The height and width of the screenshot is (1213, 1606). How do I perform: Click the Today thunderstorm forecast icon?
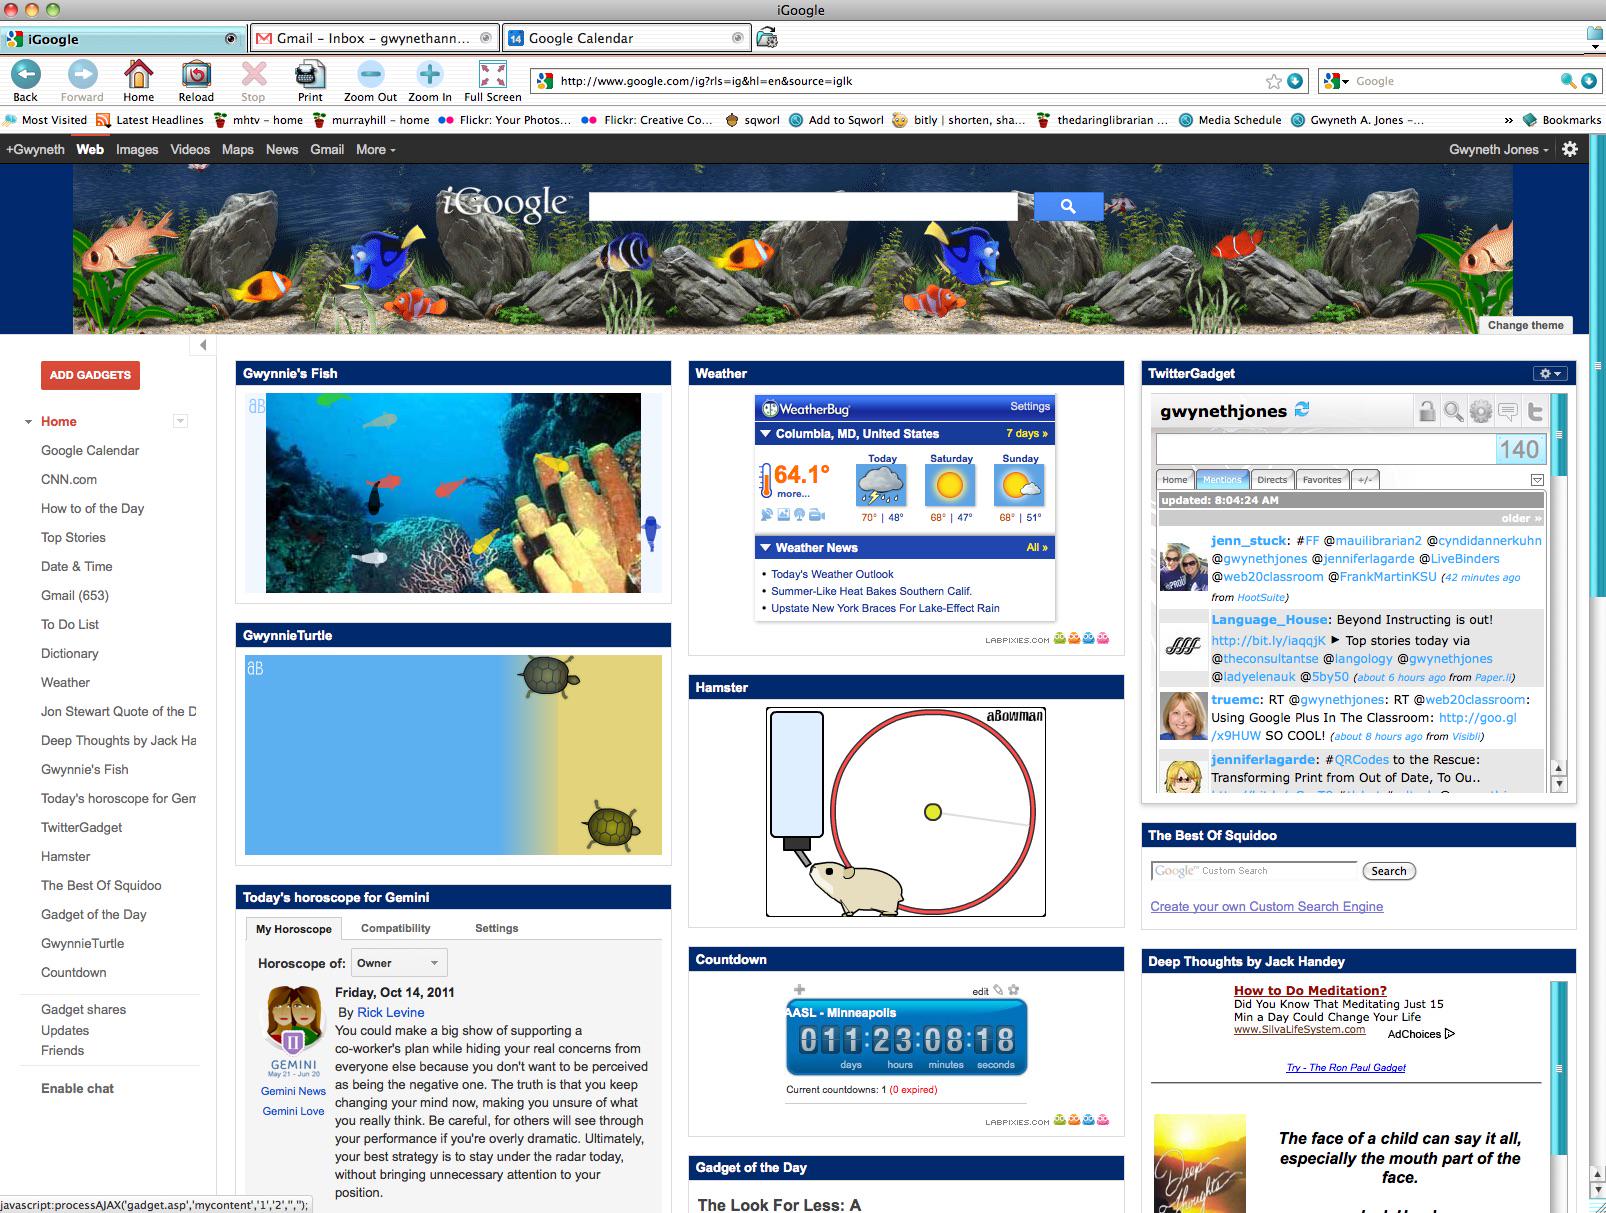pyautogui.click(x=882, y=487)
